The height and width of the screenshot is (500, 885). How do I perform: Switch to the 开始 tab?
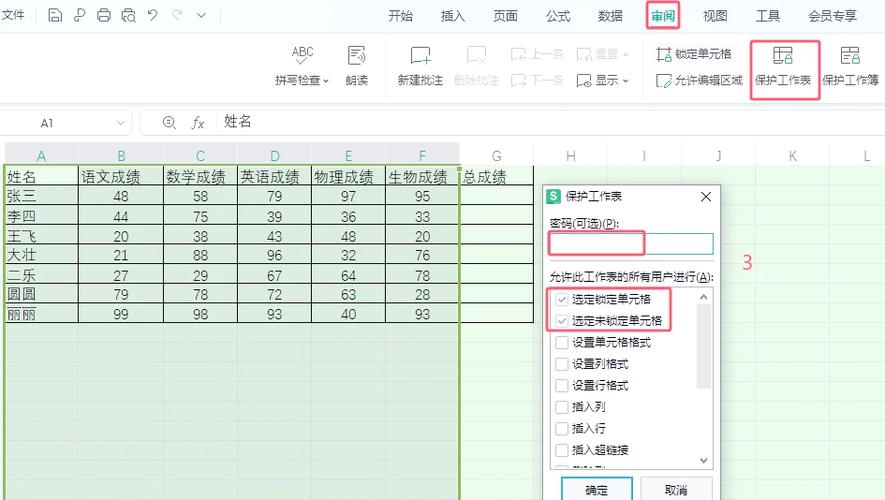click(x=400, y=16)
